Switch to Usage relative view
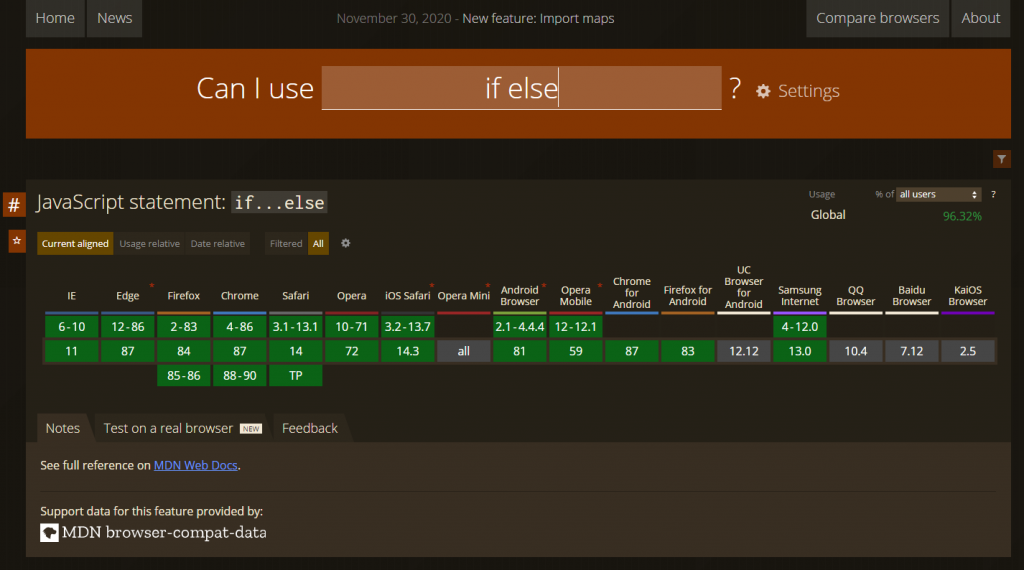This screenshot has width=1024, height=570. pos(150,243)
